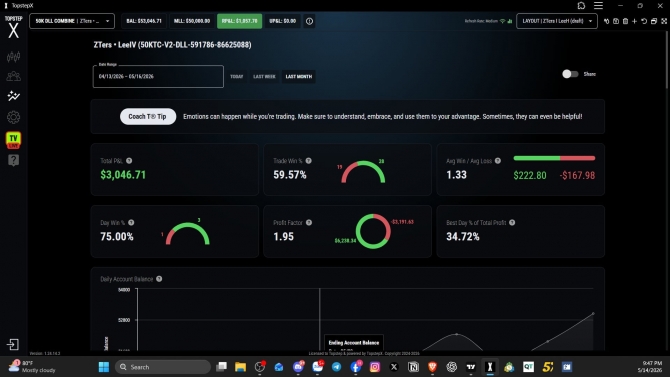Image resolution: width=670 pixels, height=377 pixels.
Task: Open the chat support icon in title bar
Action: (x=581, y=6)
